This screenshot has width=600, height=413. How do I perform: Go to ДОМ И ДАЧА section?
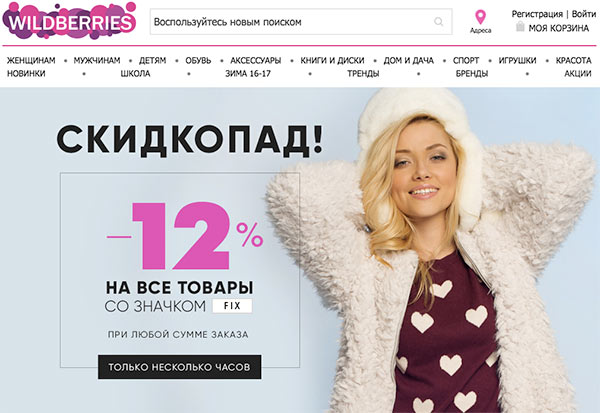[408, 60]
